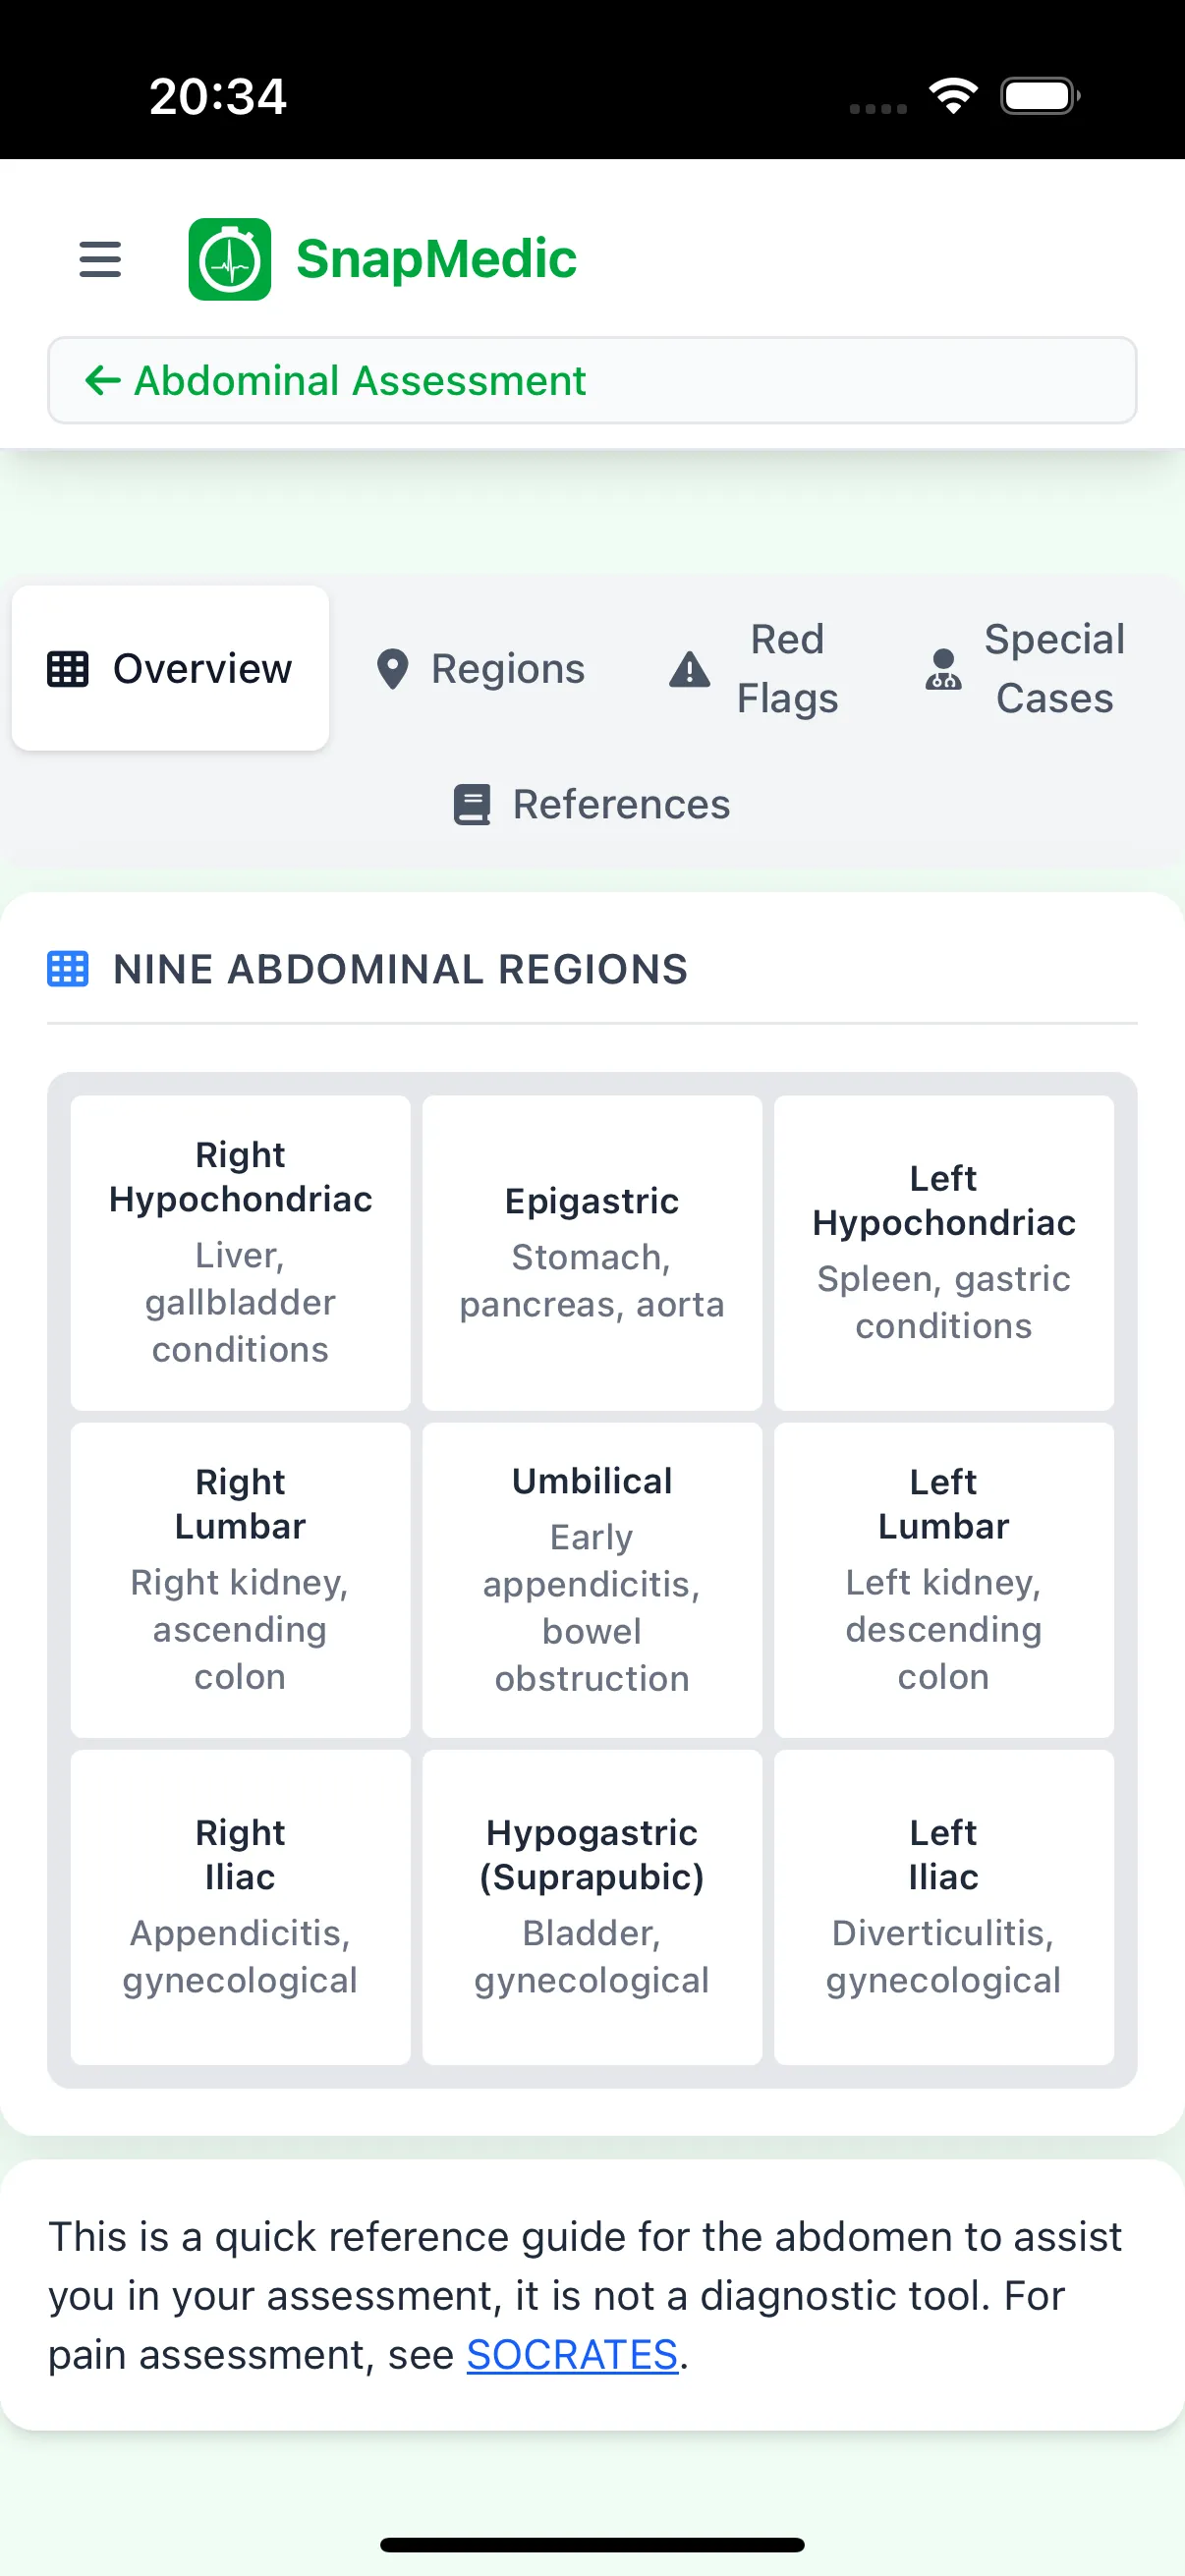Click the Hypogastric (Suprapubic) region card
The height and width of the screenshot is (2576, 1185).
click(591, 1905)
